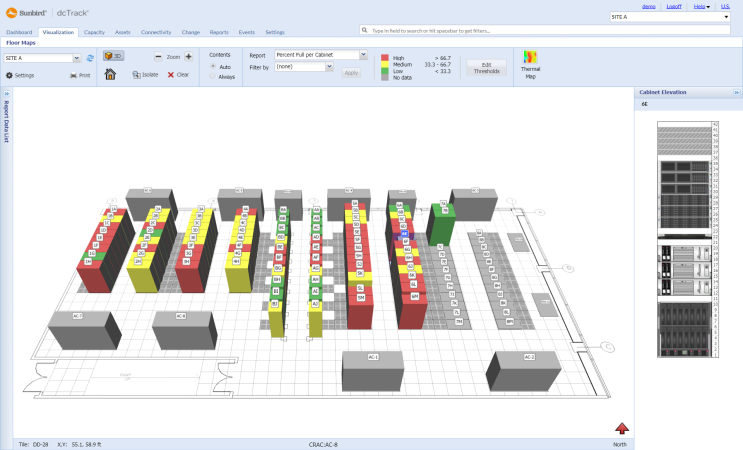
Task: Select the Auto contents radio button
Action: coord(213,66)
